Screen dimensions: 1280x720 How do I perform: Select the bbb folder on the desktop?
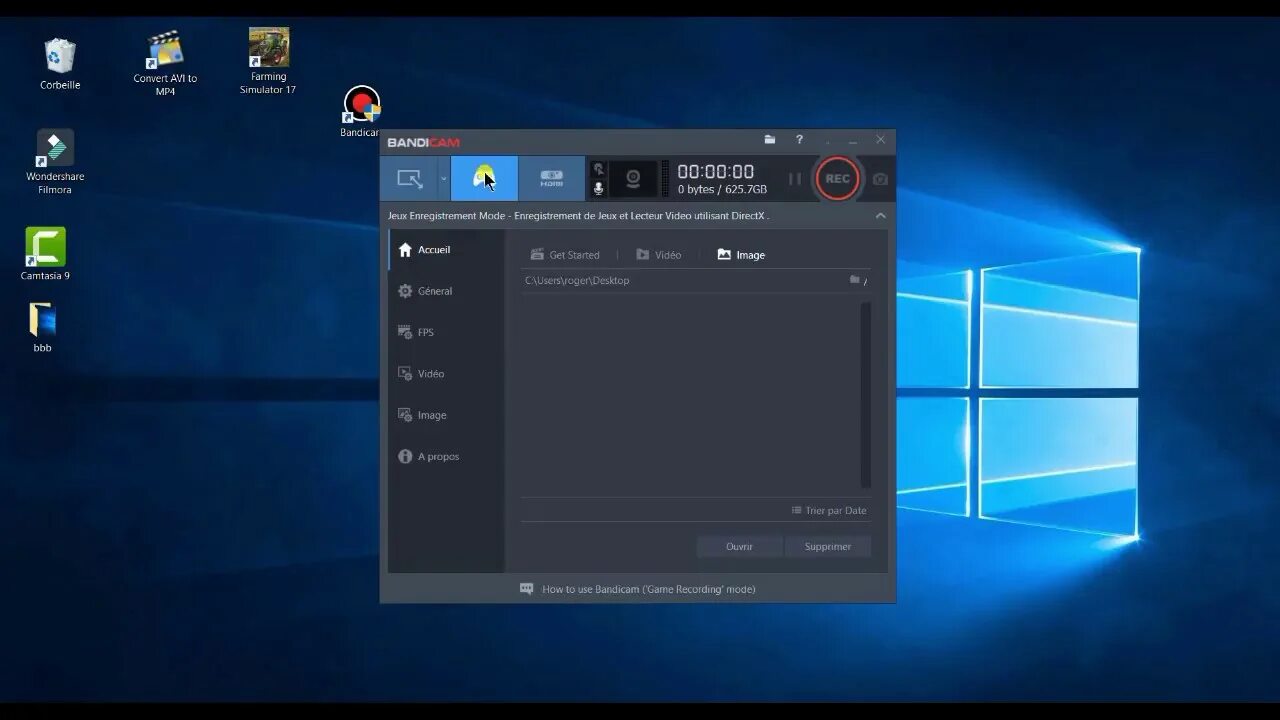click(42, 327)
